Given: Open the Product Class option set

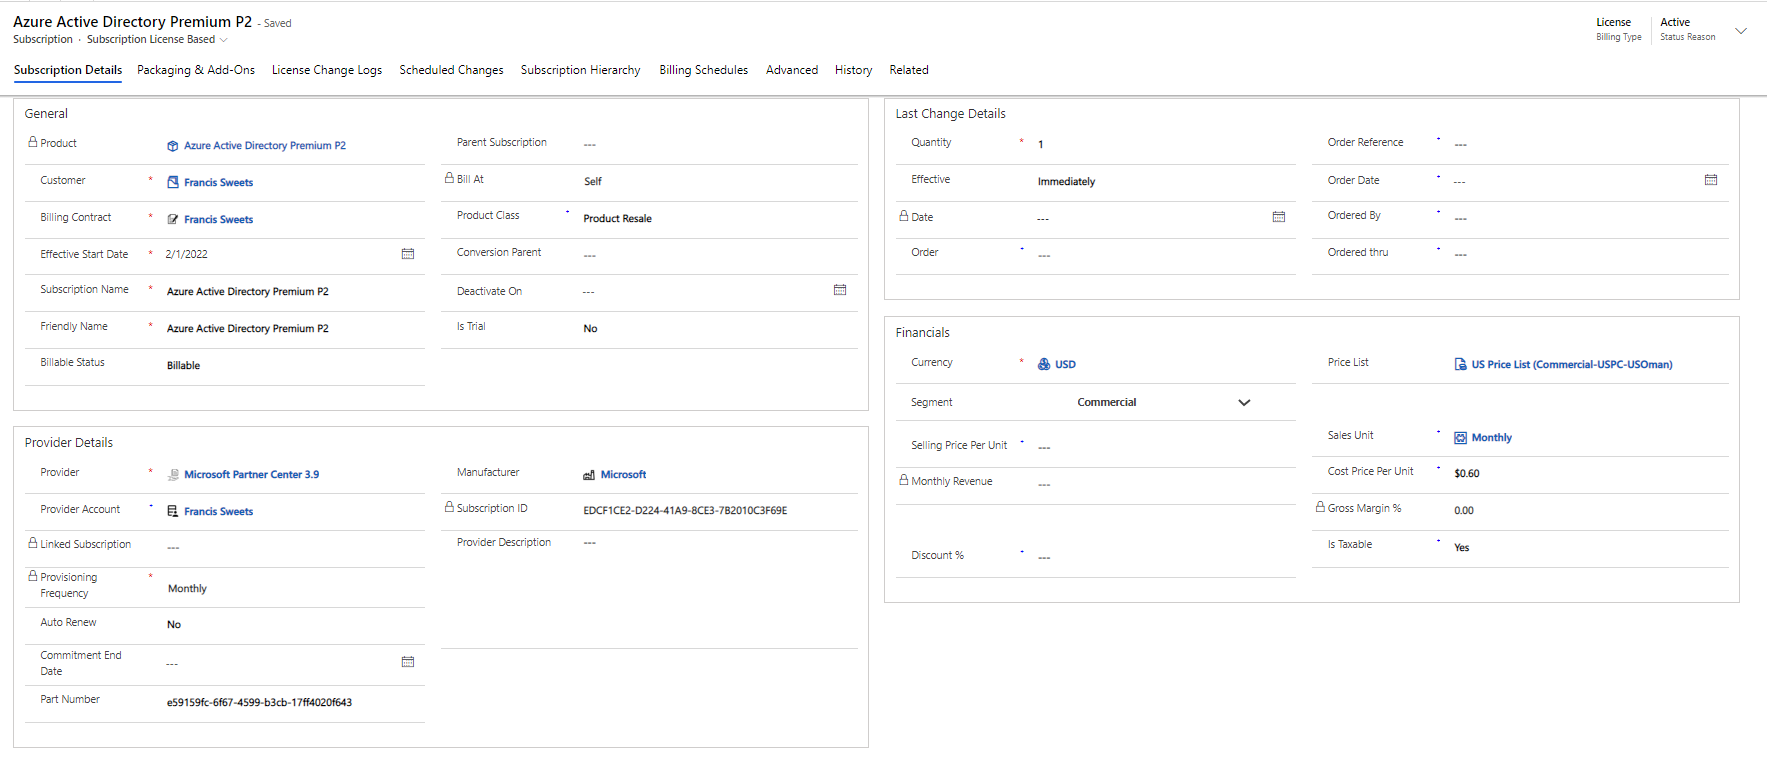Looking at the screenshot, I should 618,219.
